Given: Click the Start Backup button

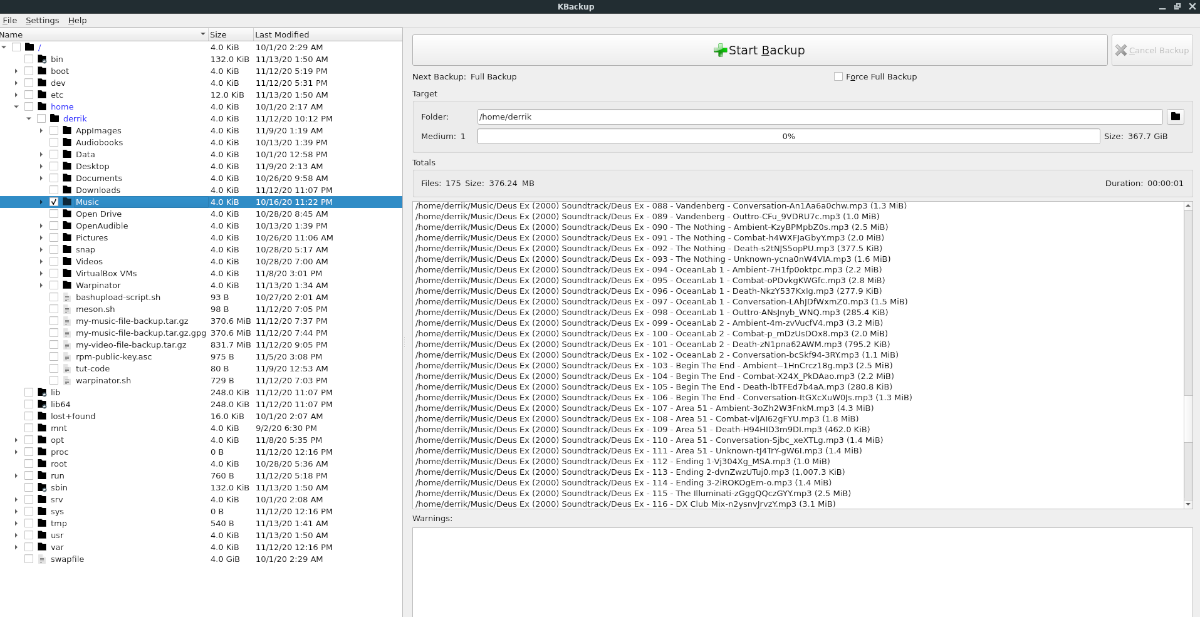Looking at the screenshot, I should (x=759, y=50).
